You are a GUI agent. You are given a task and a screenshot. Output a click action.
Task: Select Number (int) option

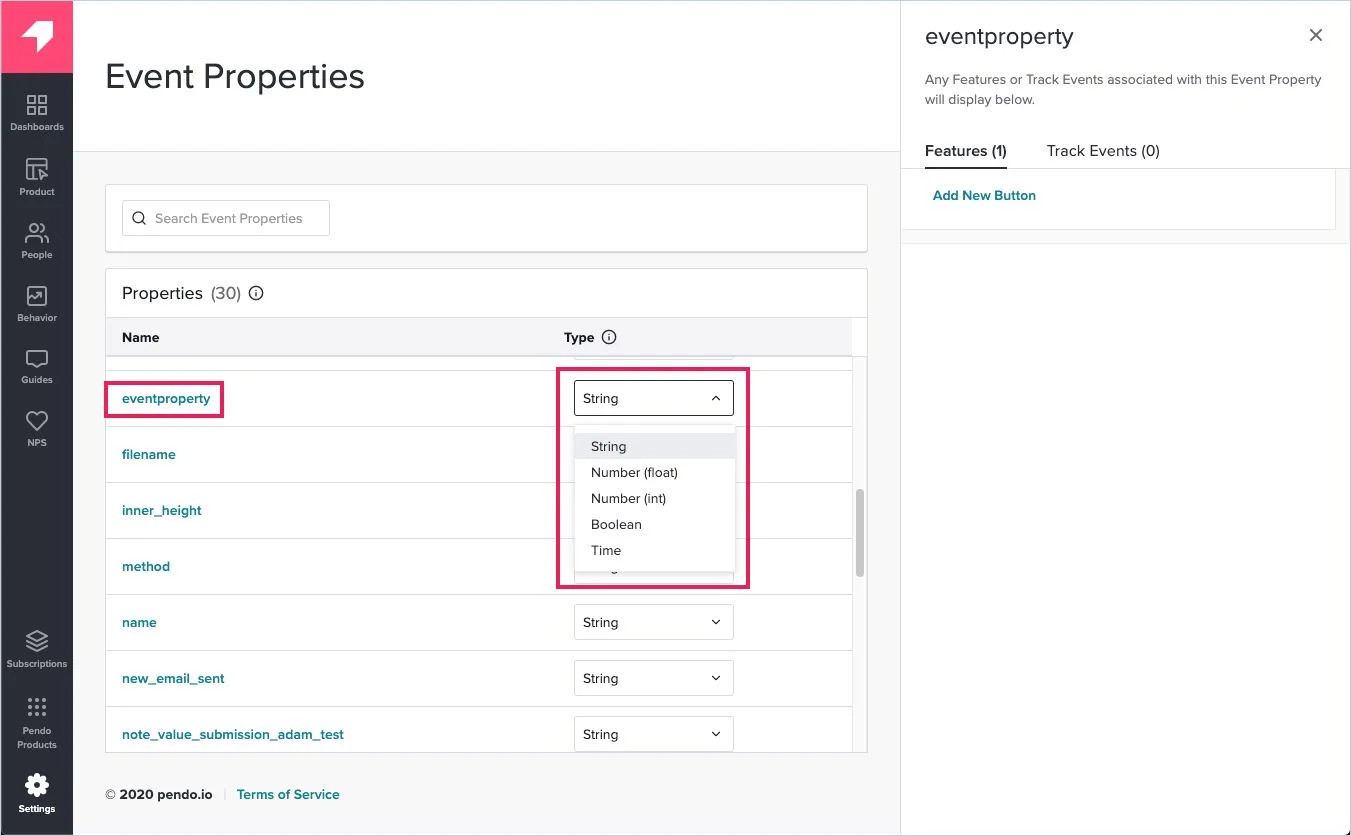(654, 498)
